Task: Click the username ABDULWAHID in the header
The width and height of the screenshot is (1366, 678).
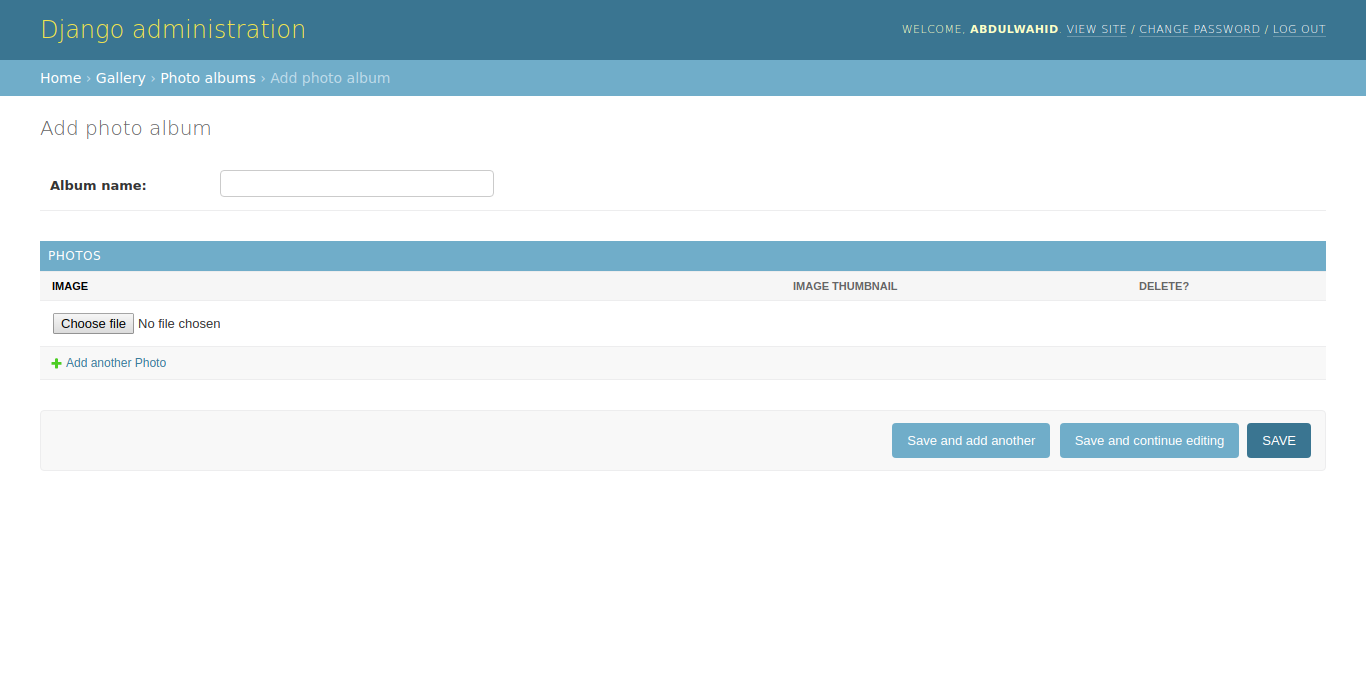Action: click(x=1014, y=30)
